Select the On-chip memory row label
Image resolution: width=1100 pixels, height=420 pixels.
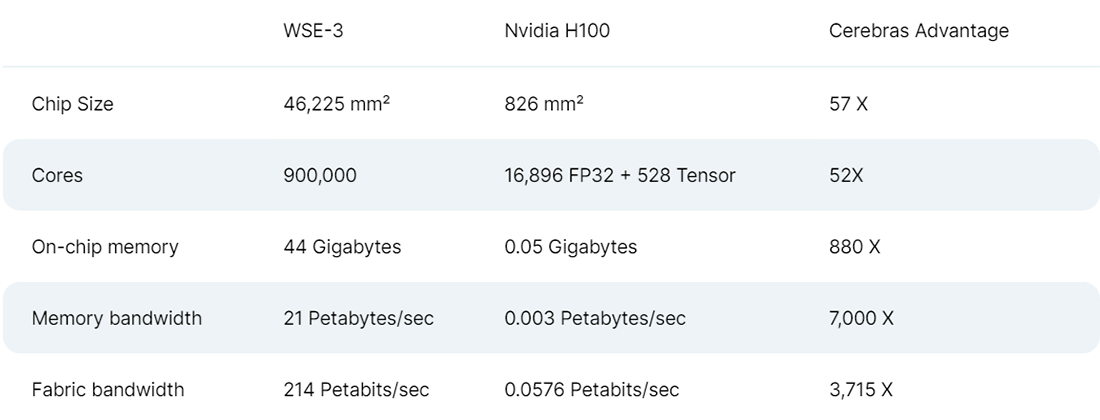click(x=105, y=247)
